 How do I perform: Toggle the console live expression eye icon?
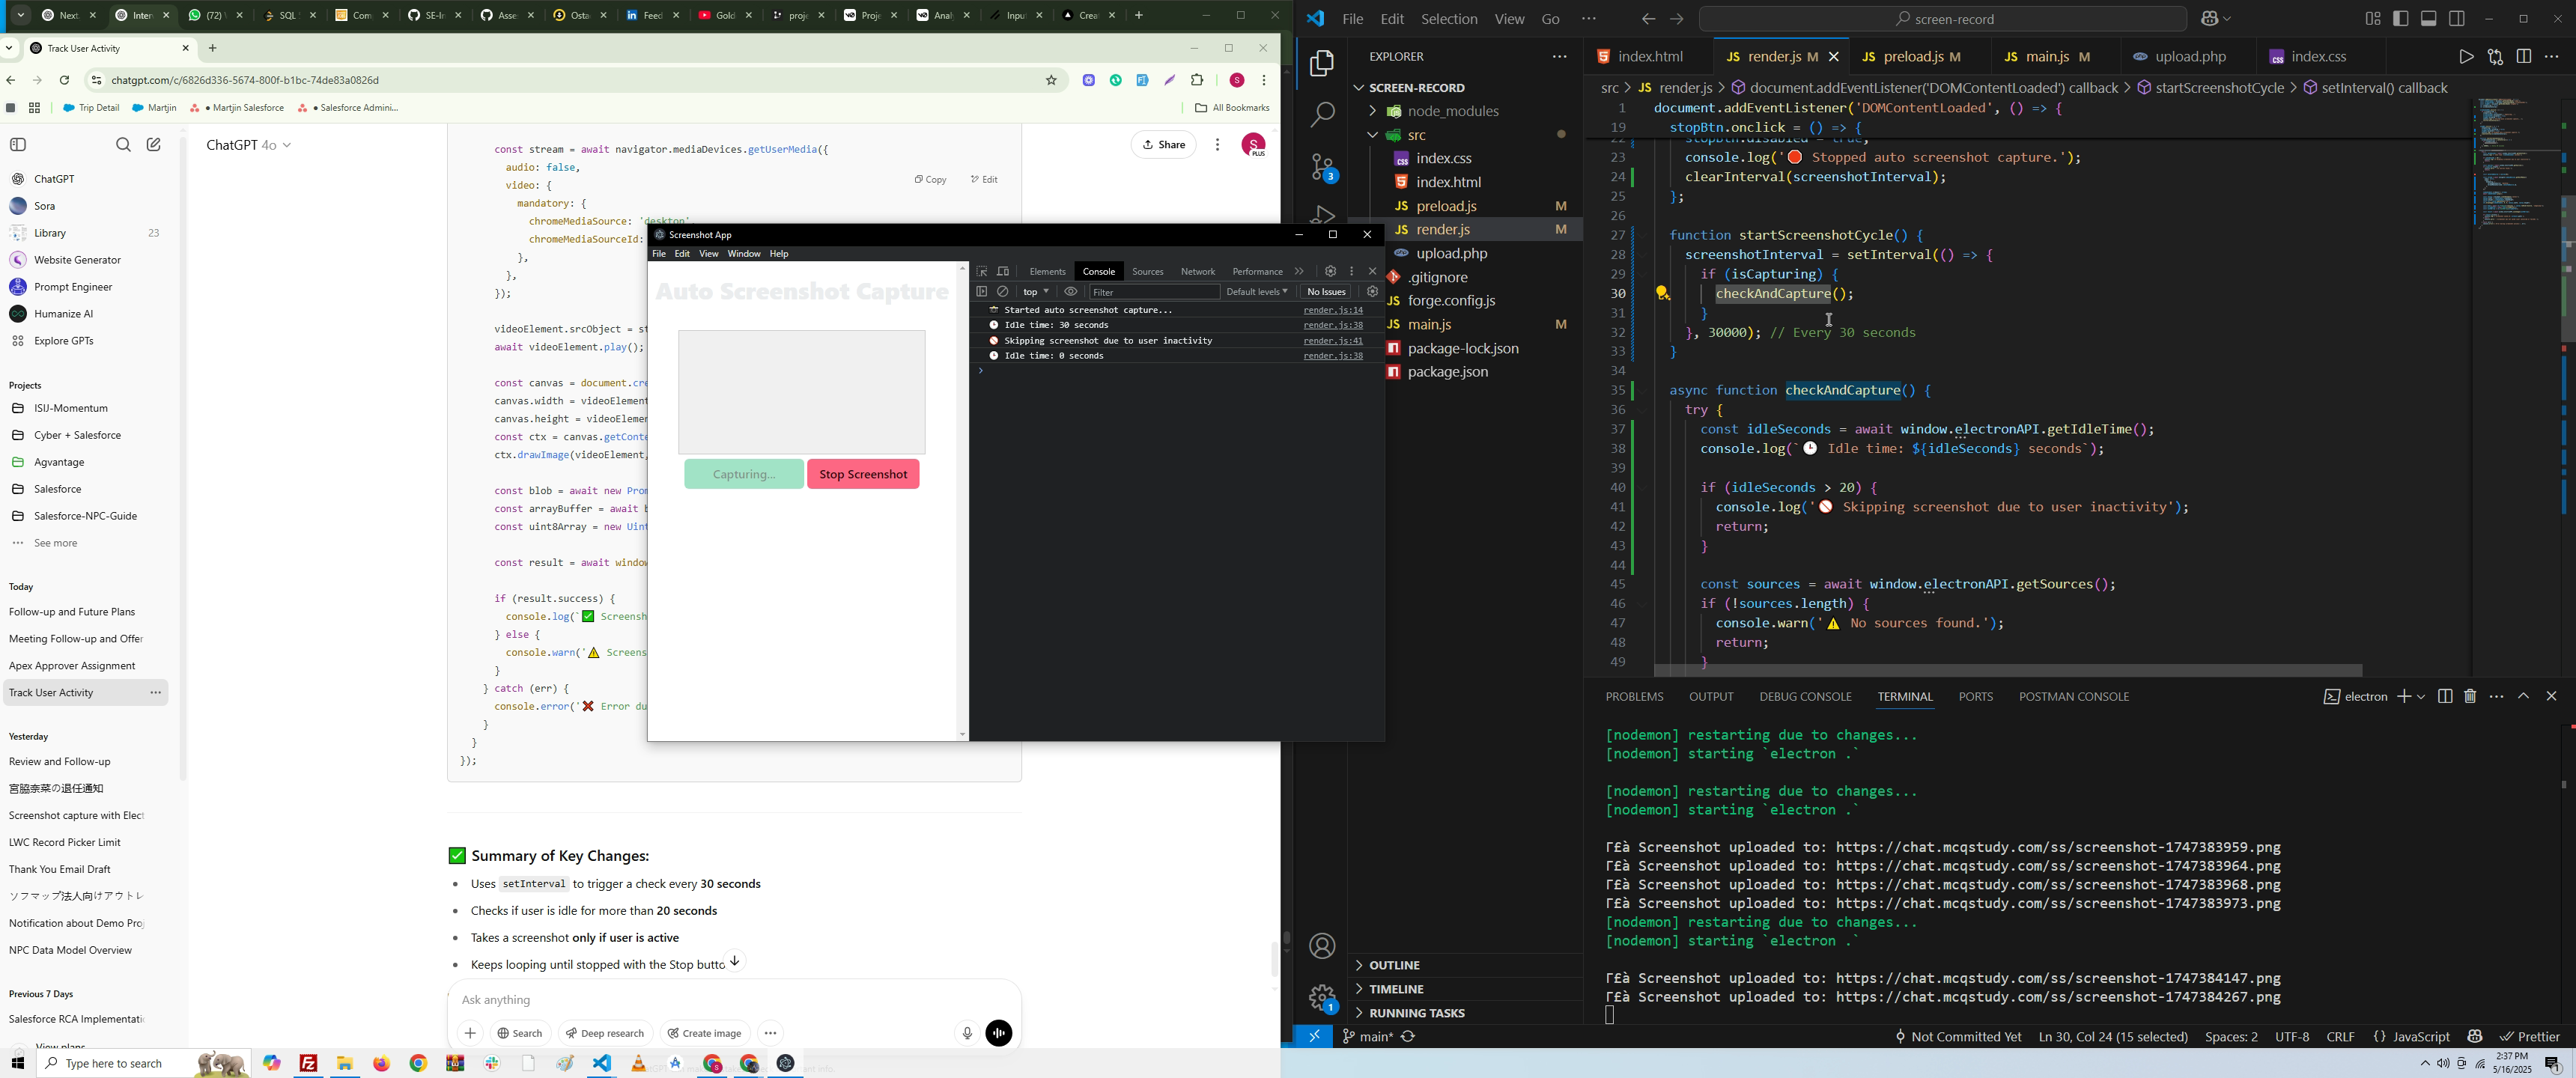[x=1071, y=292]
